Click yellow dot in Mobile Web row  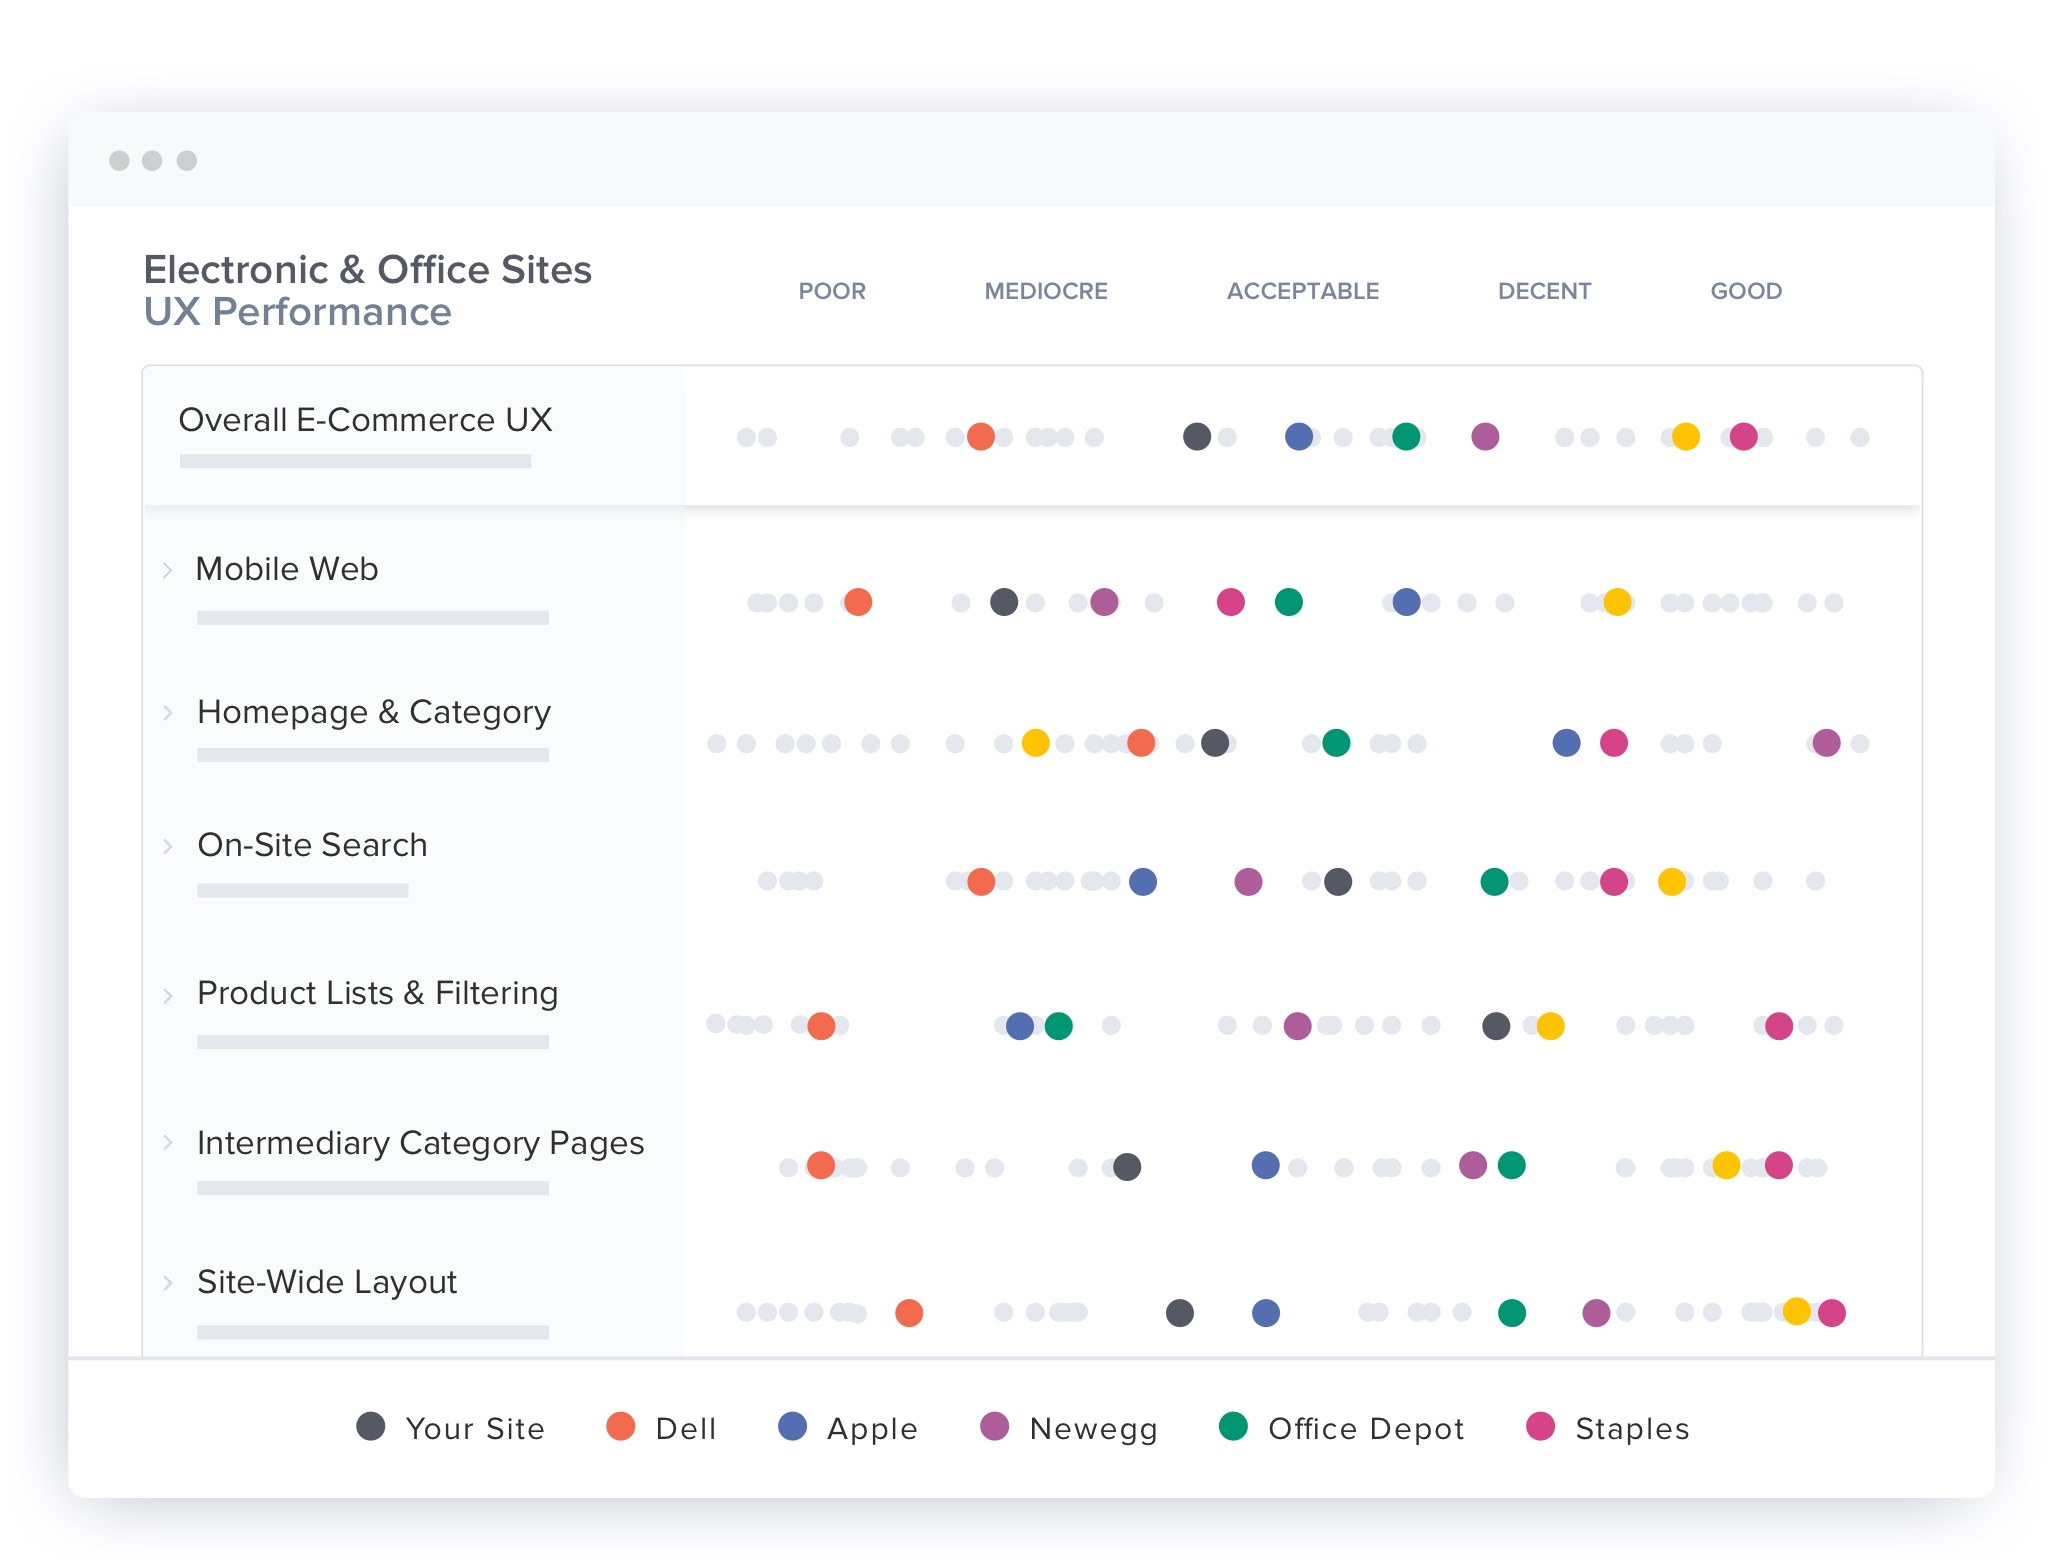1617,602
